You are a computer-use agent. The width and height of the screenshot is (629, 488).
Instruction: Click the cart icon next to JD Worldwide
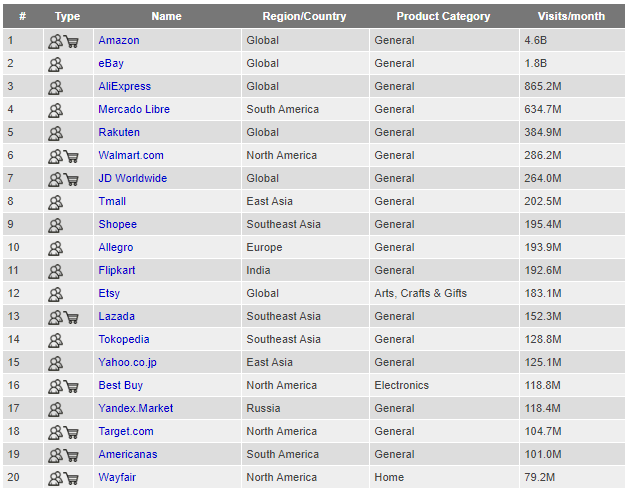coord(72,179)
